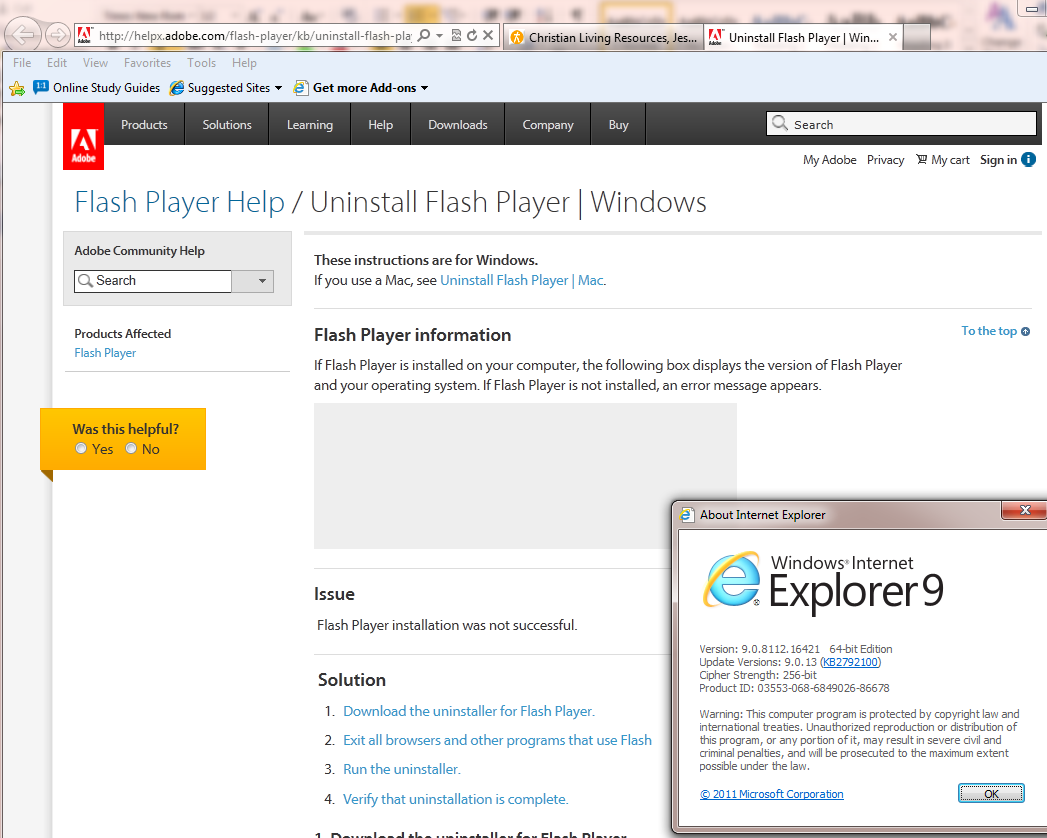Open the Tools menu
Screen dimensions: 1047x838
coord(202,63)
